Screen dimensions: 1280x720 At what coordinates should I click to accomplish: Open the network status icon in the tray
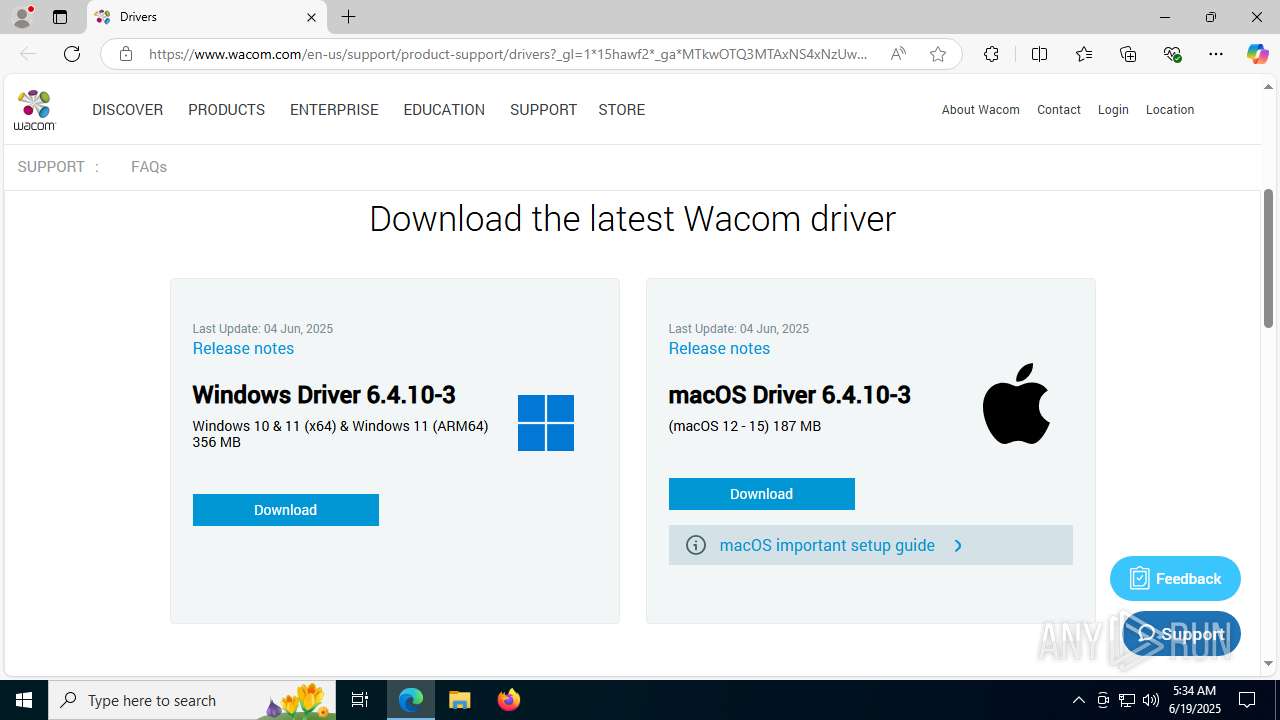[1127, 700]
